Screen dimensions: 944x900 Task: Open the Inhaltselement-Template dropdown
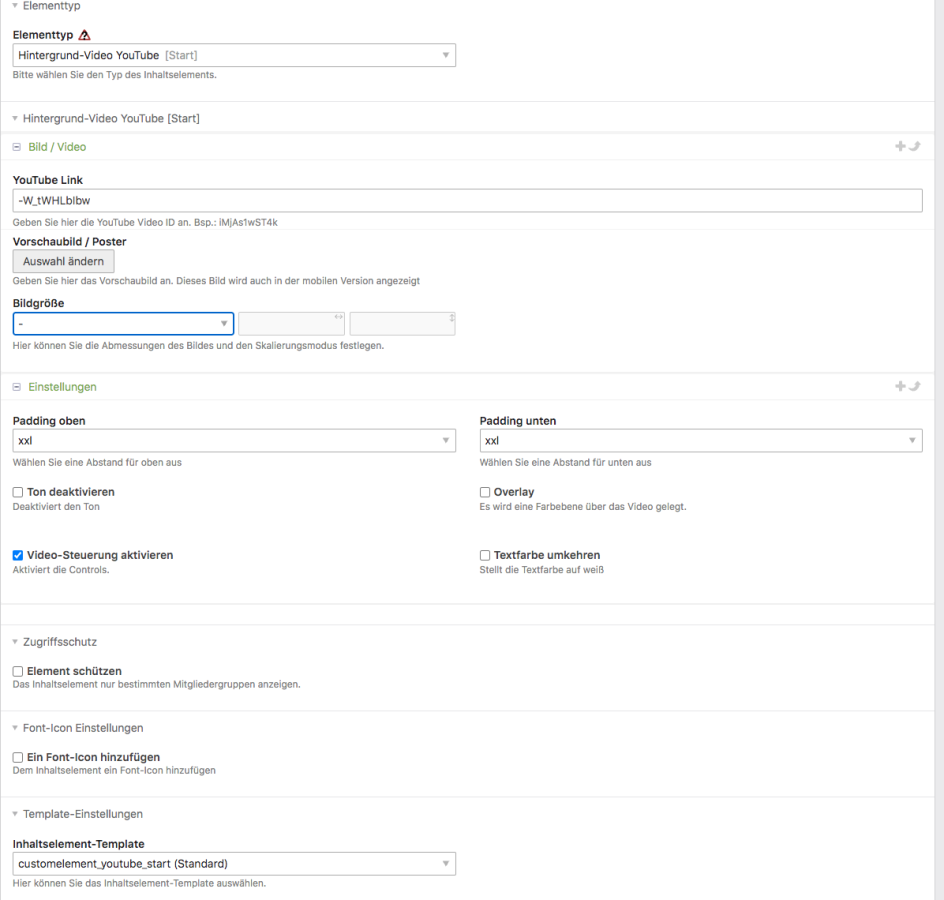point(235,863)
